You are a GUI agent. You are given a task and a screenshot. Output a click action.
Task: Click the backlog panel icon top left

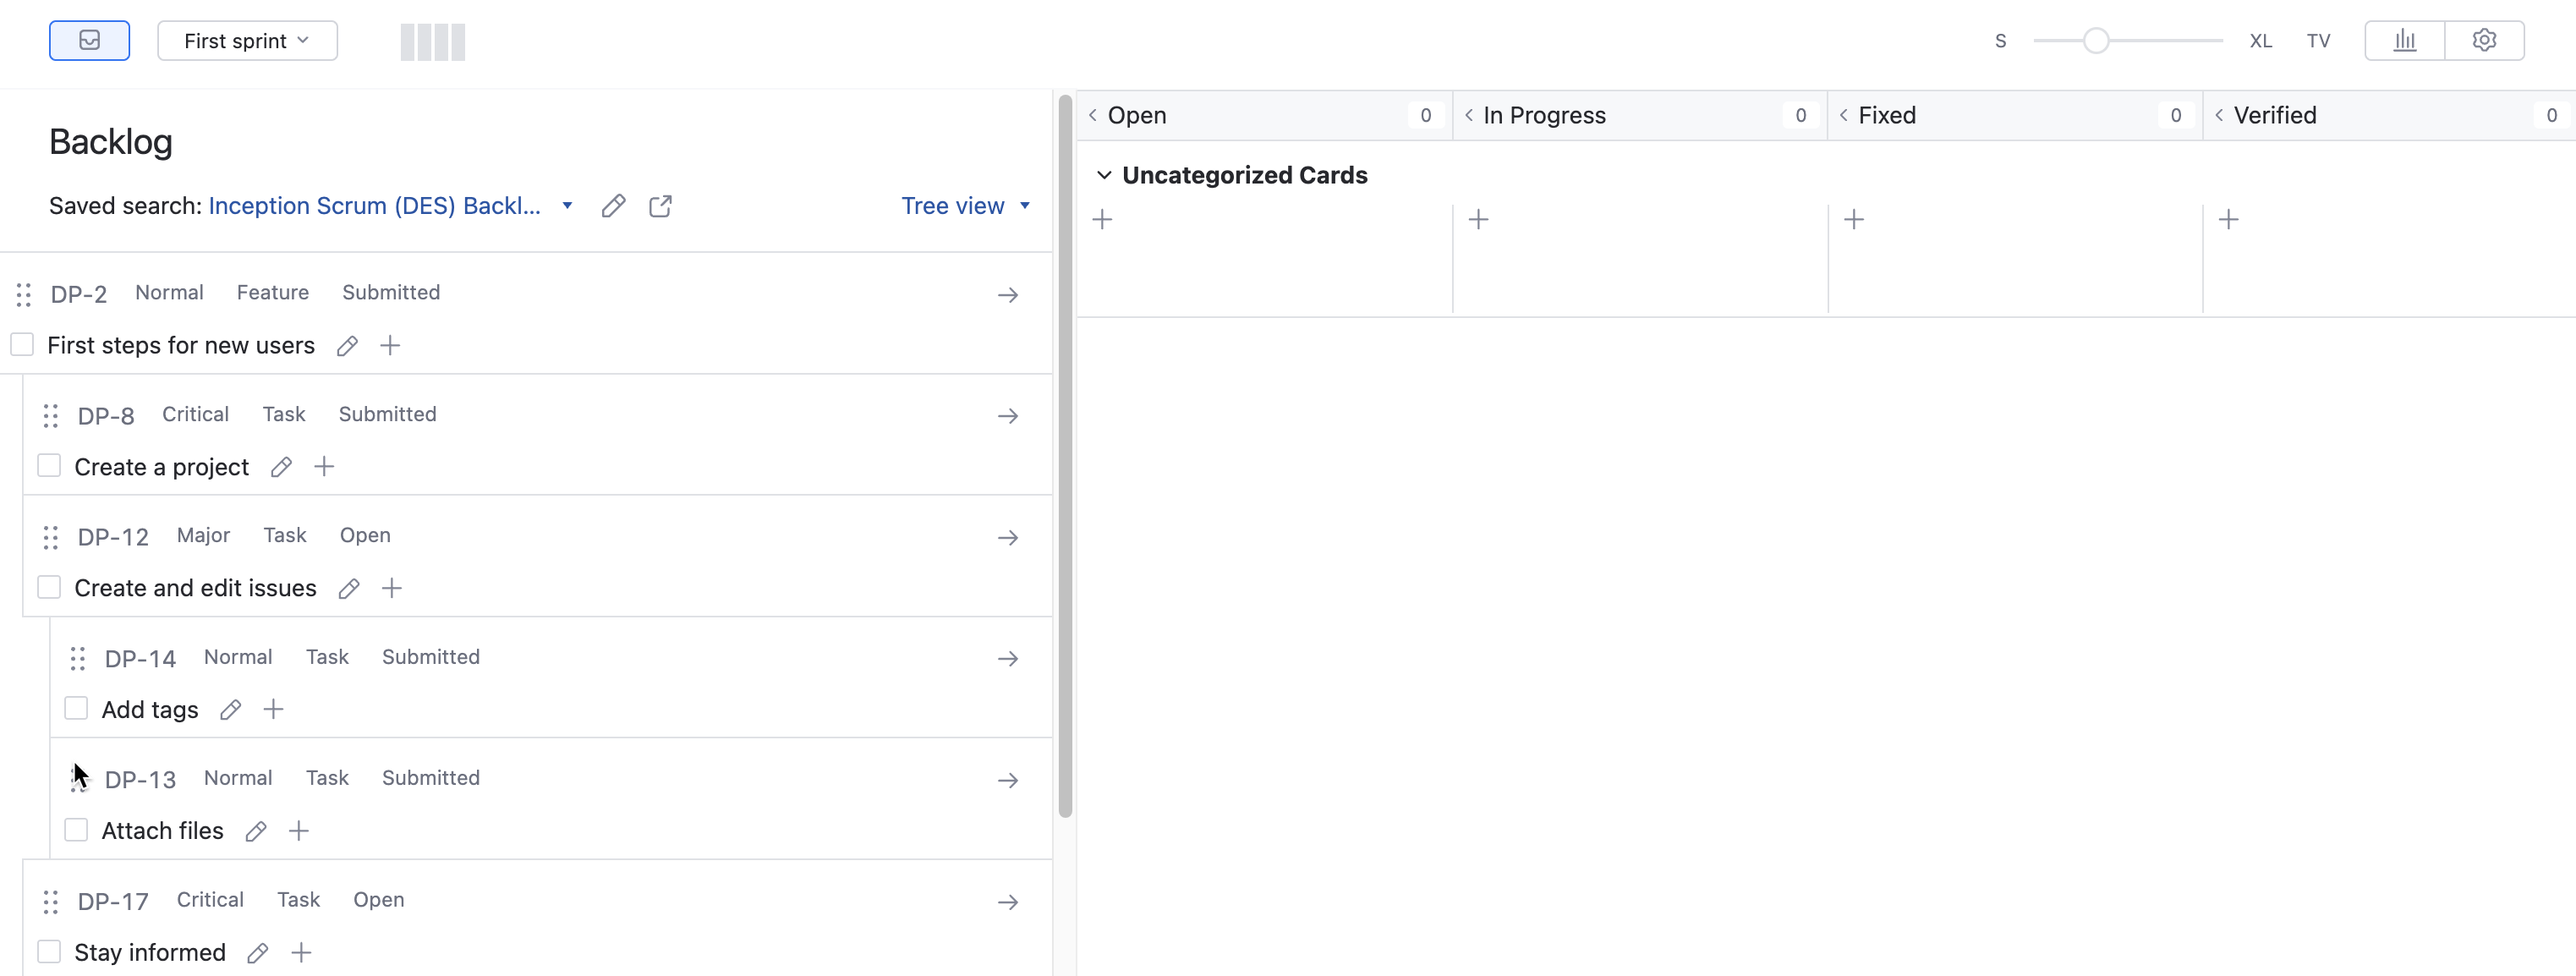89,40
